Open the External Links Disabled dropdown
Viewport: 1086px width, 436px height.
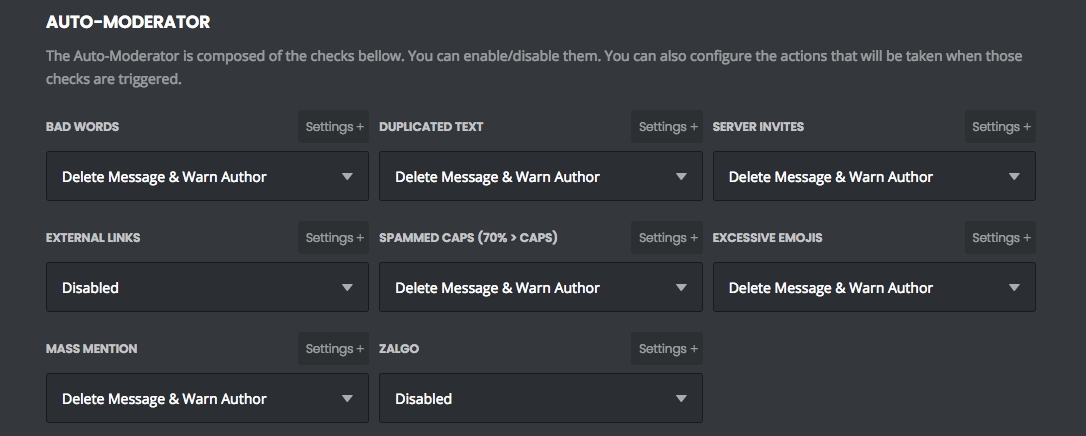pos(207,287)
